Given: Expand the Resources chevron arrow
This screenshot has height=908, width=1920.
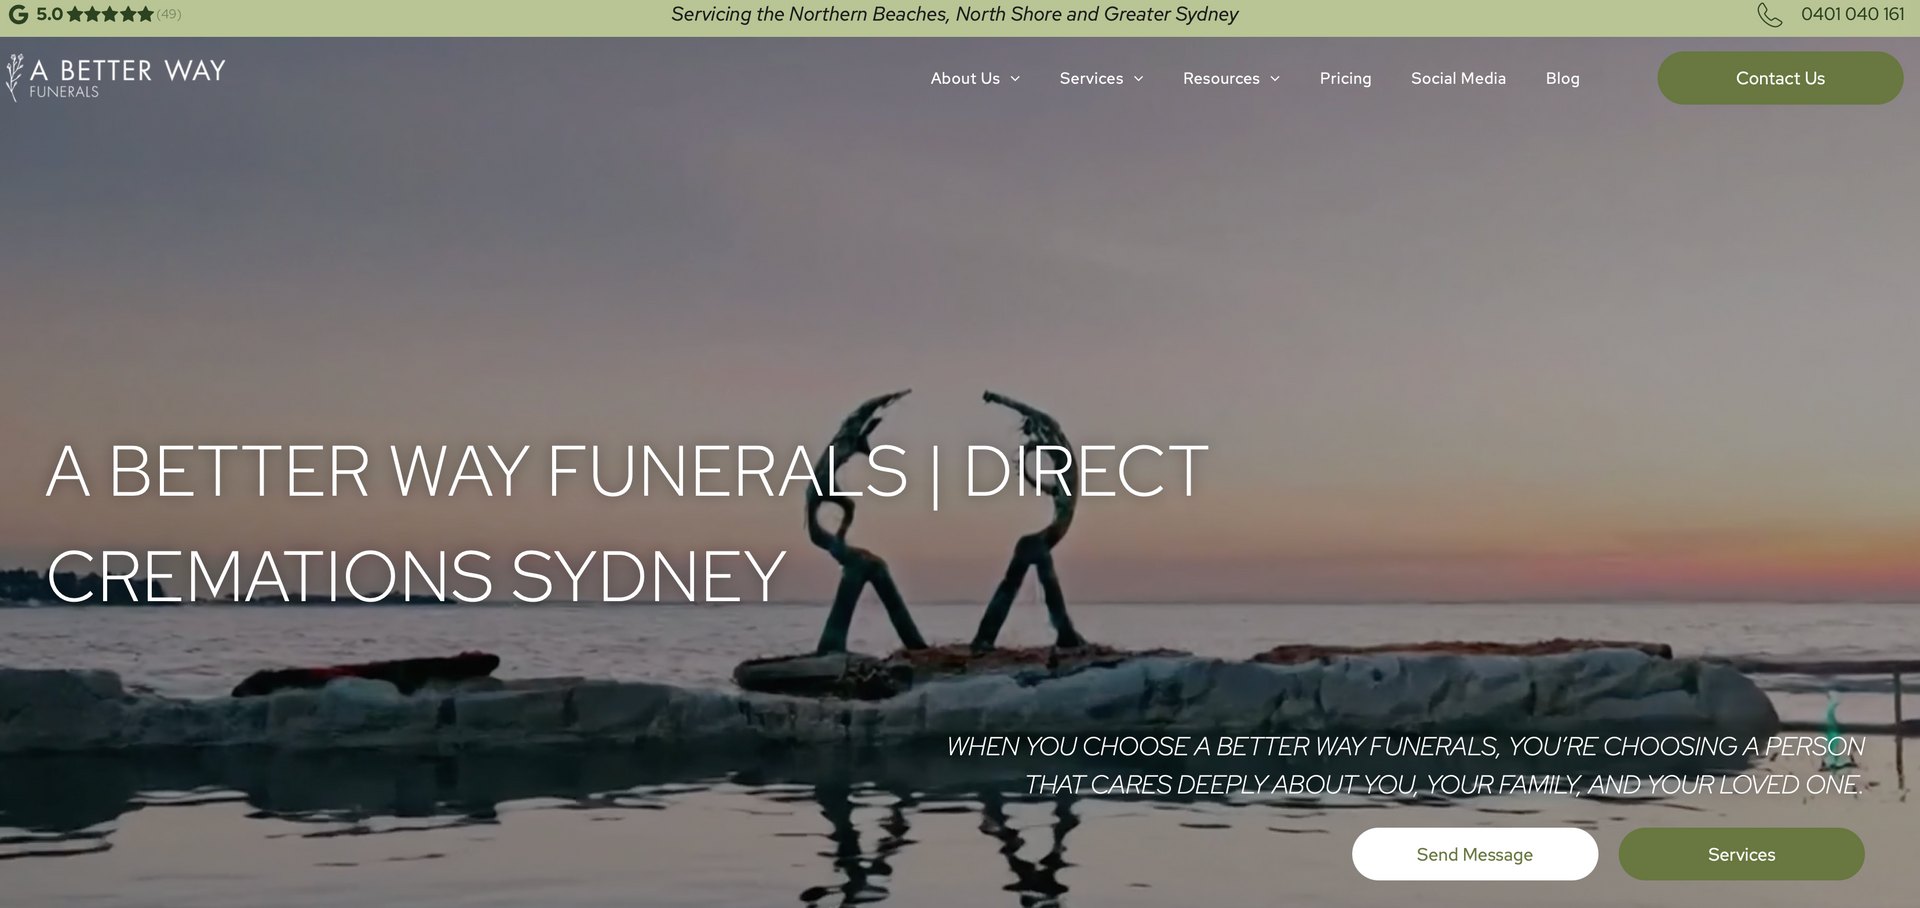Looking at the screenshot, I should tap(1275, 79).
